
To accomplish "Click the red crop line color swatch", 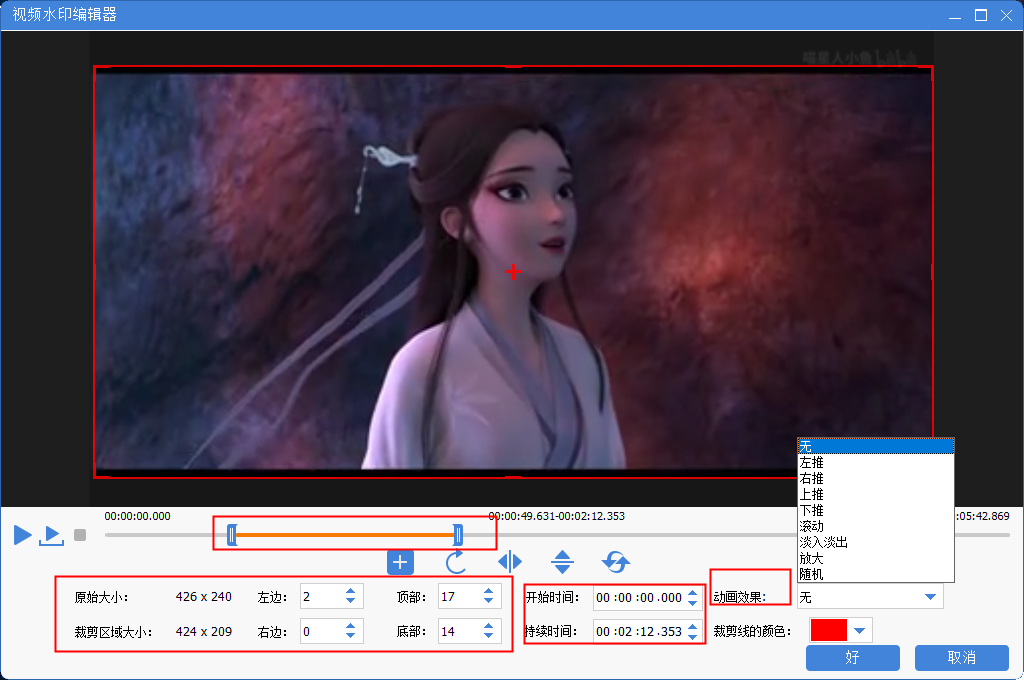I will pyautogui.click(x=828, y=630).
